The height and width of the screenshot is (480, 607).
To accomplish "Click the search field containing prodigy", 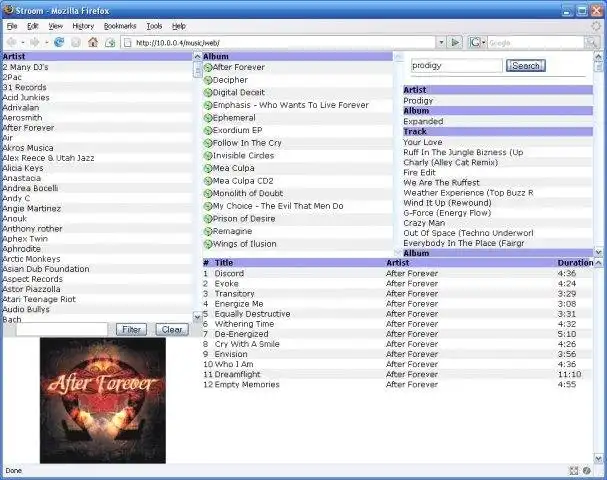I will (457, 66).
